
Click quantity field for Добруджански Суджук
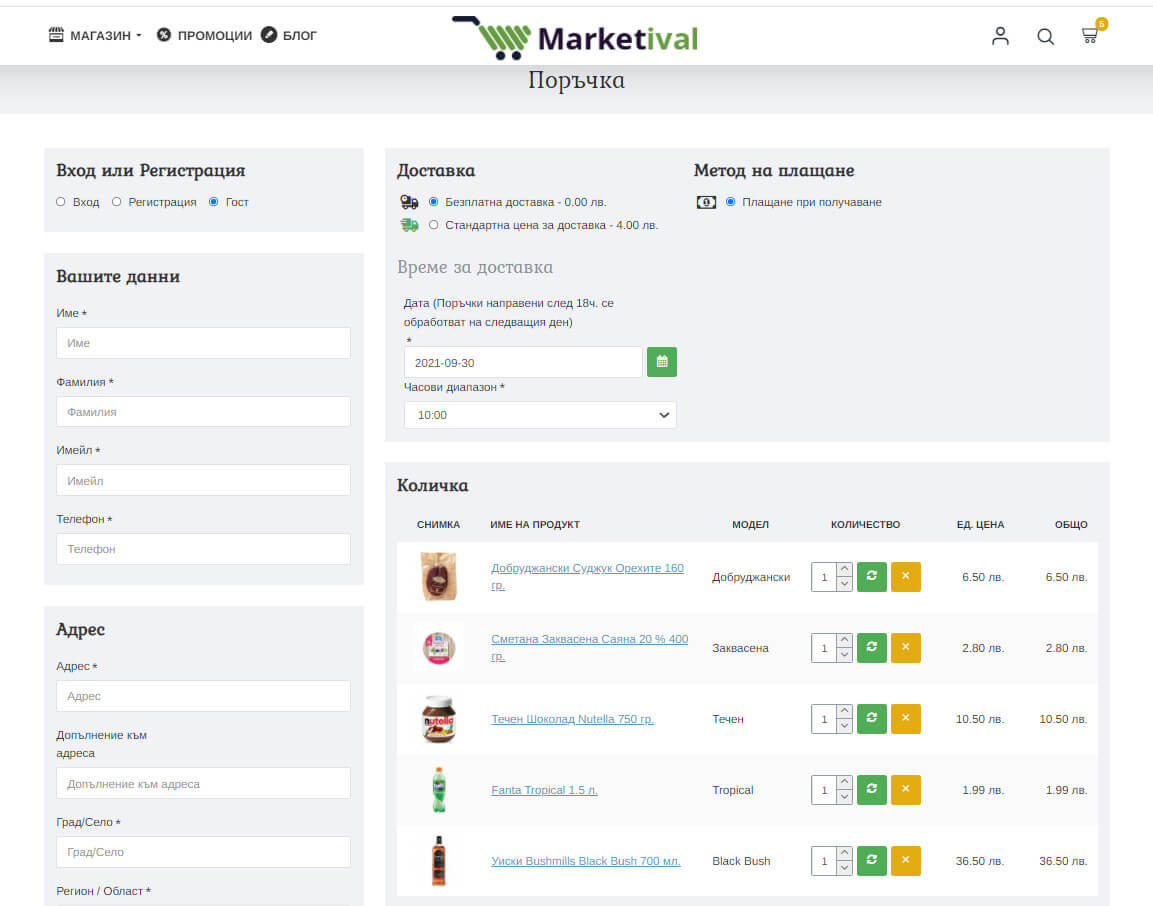pyautogui.click(x=824, y=577)
